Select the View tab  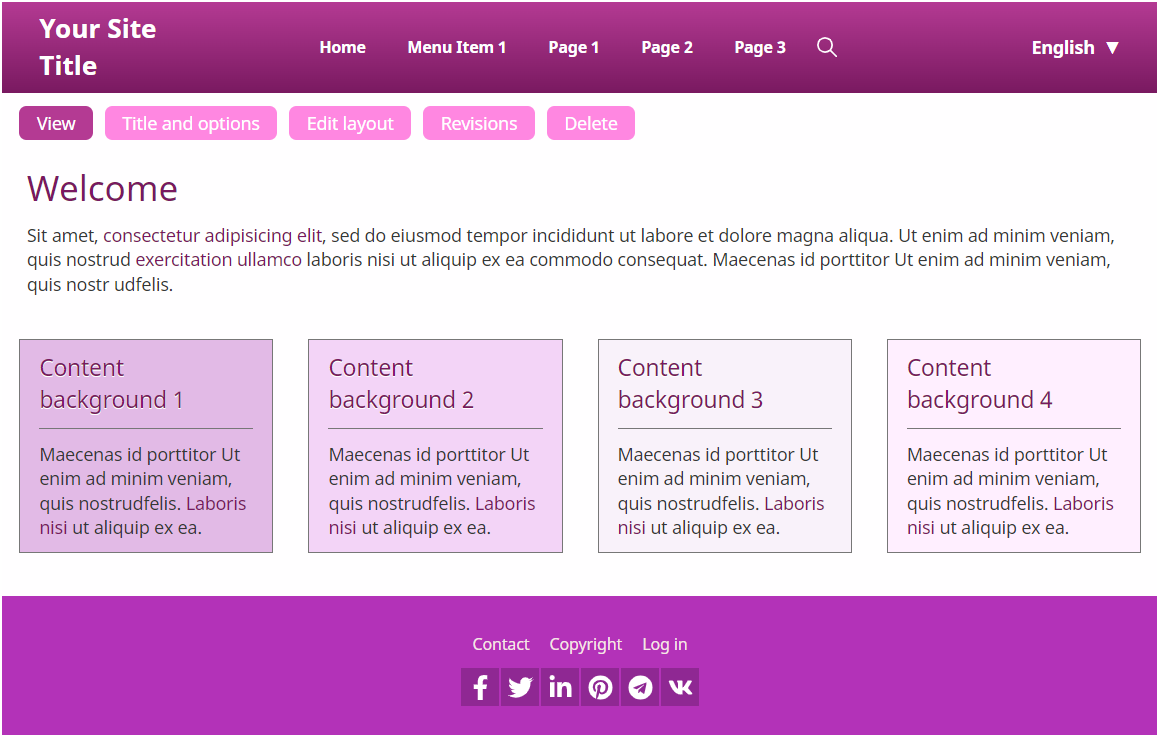[56, 123]
